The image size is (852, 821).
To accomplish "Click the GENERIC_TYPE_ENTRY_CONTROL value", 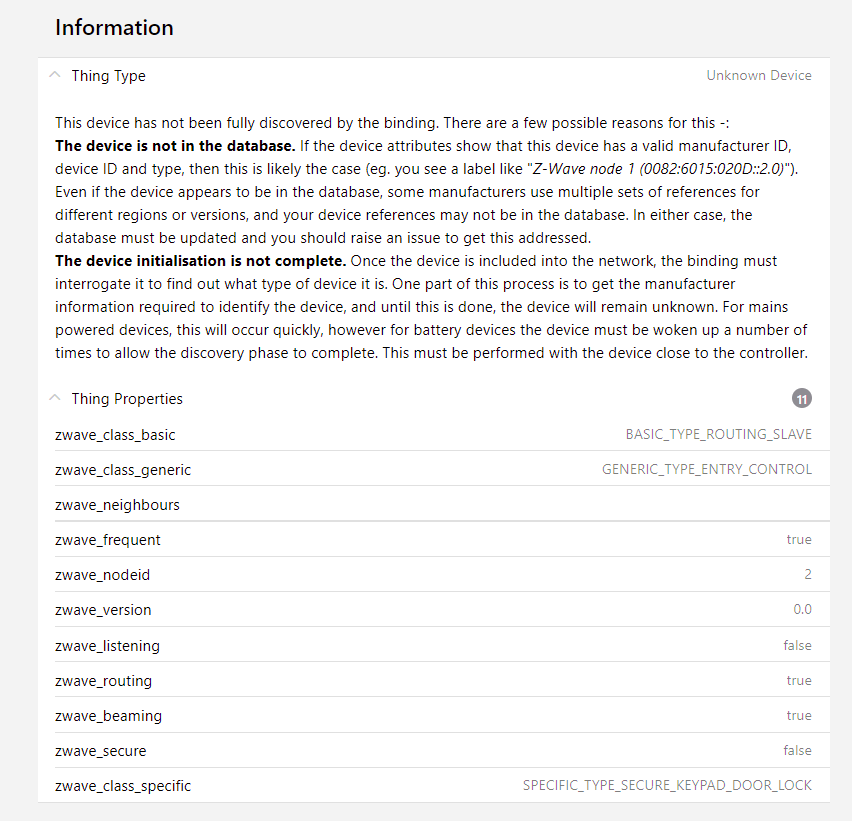I will click(706, 470).
